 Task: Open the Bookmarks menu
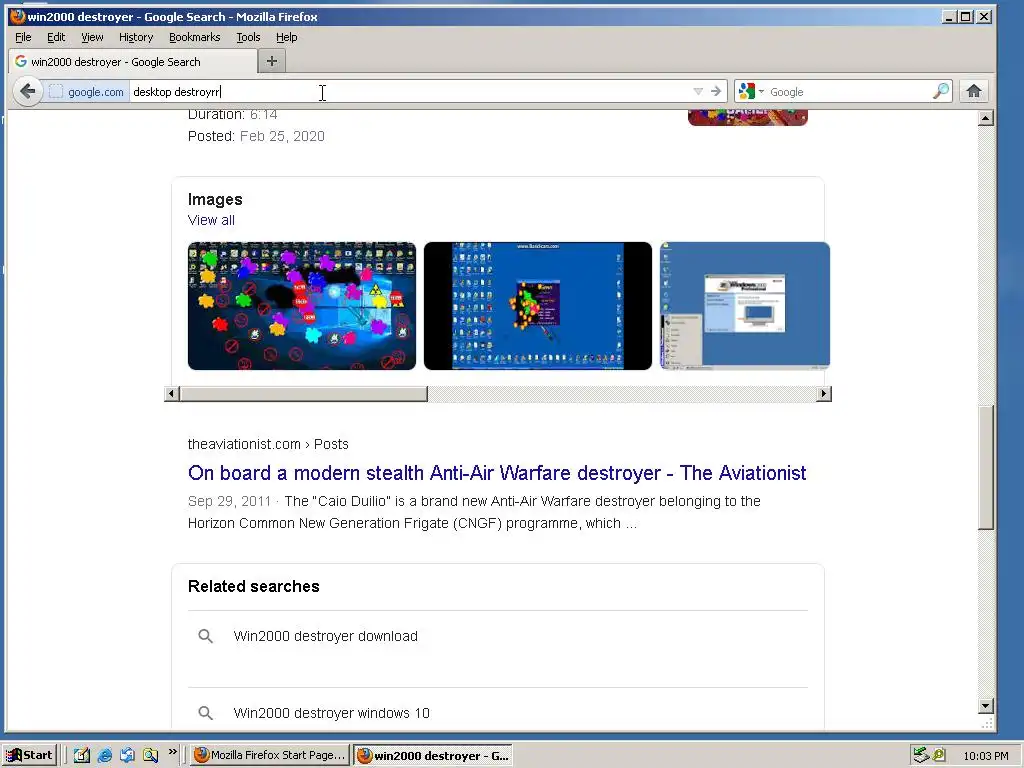point(195,37)
